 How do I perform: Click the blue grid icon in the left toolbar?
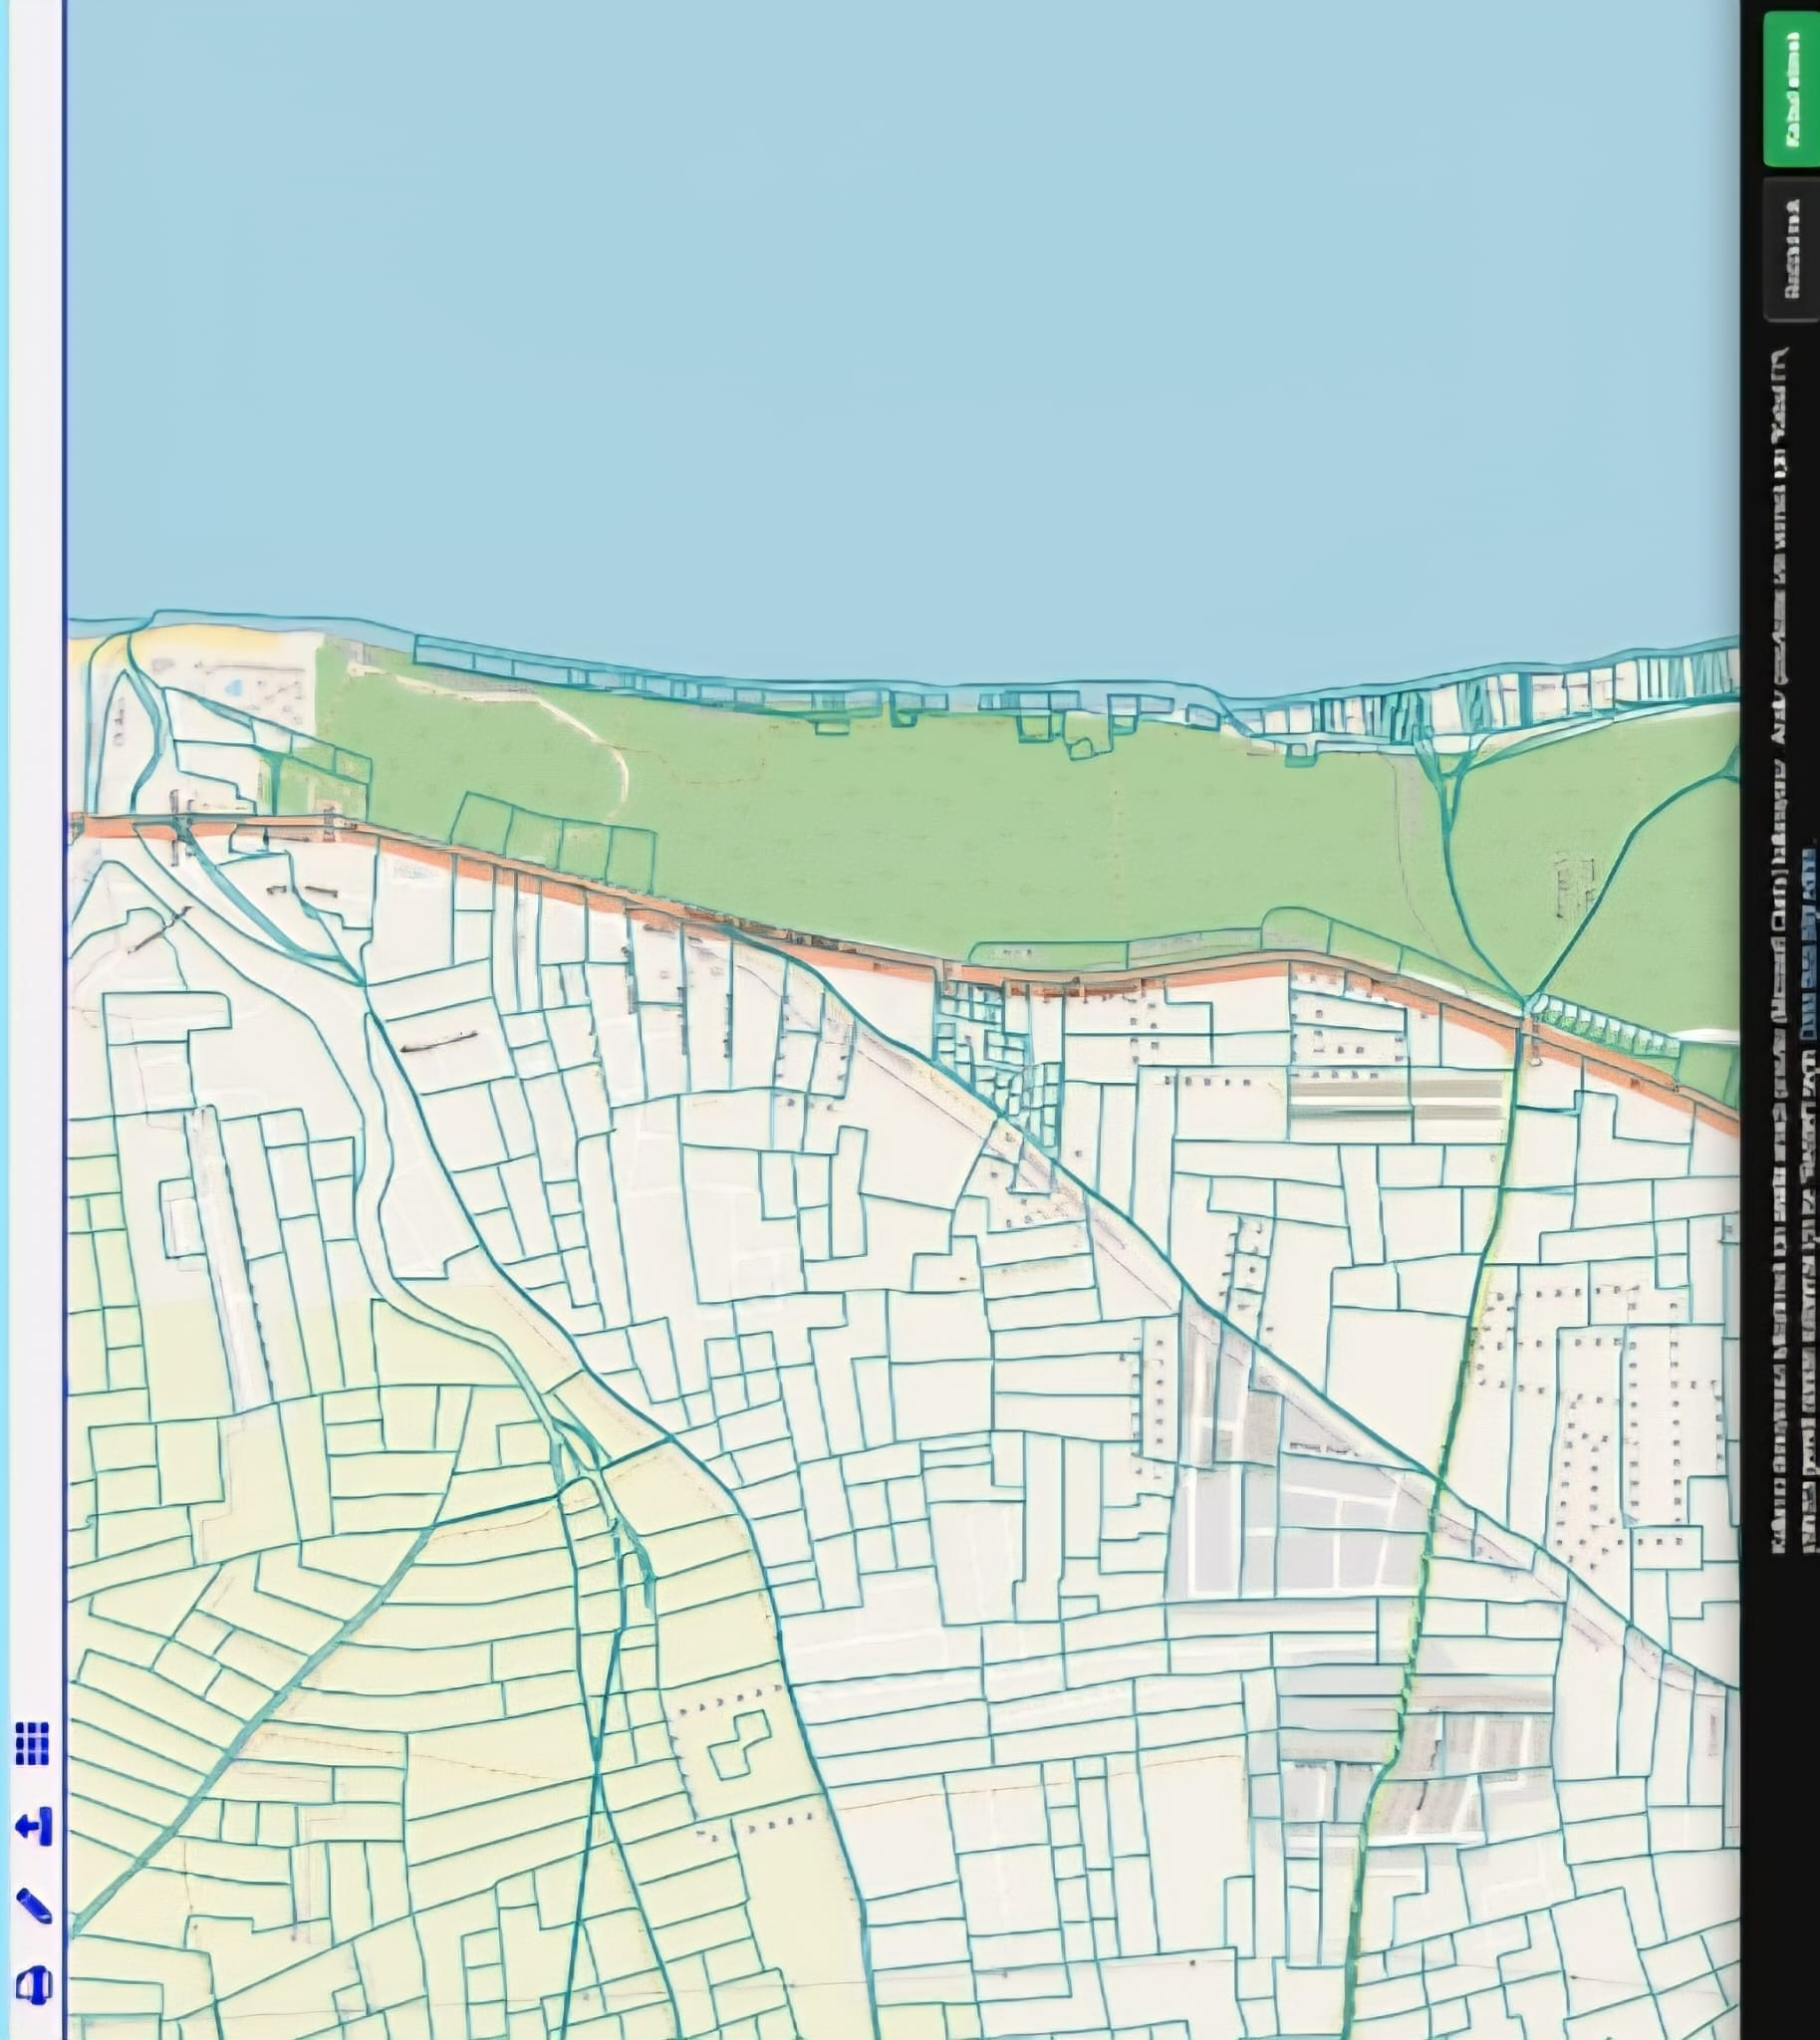pos(32,1743)
